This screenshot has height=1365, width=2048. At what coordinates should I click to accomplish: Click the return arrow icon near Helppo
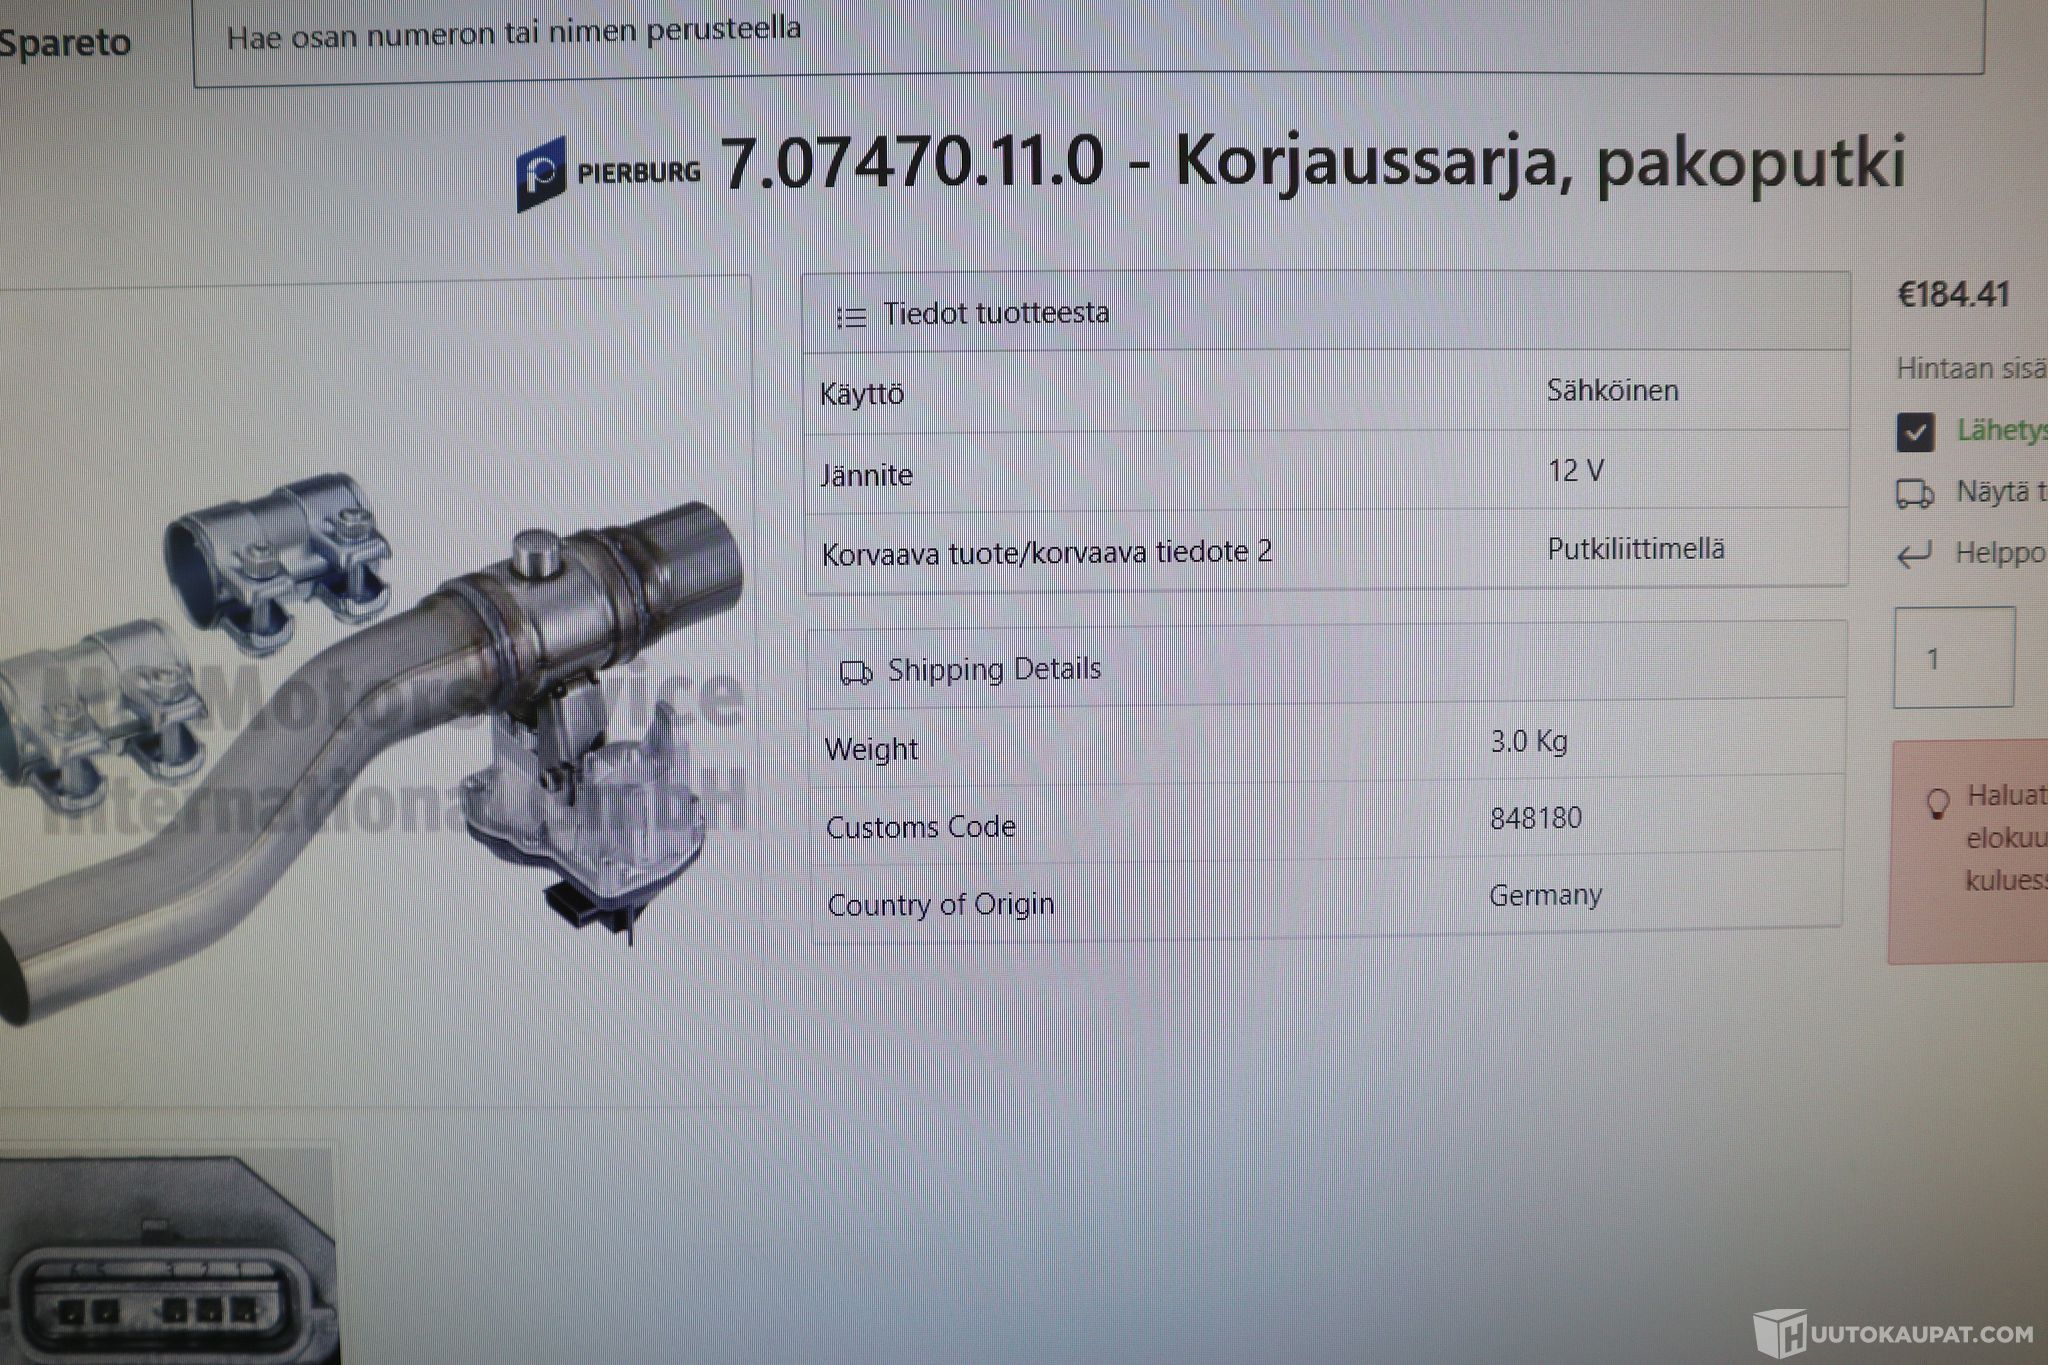pos(1914,555)
